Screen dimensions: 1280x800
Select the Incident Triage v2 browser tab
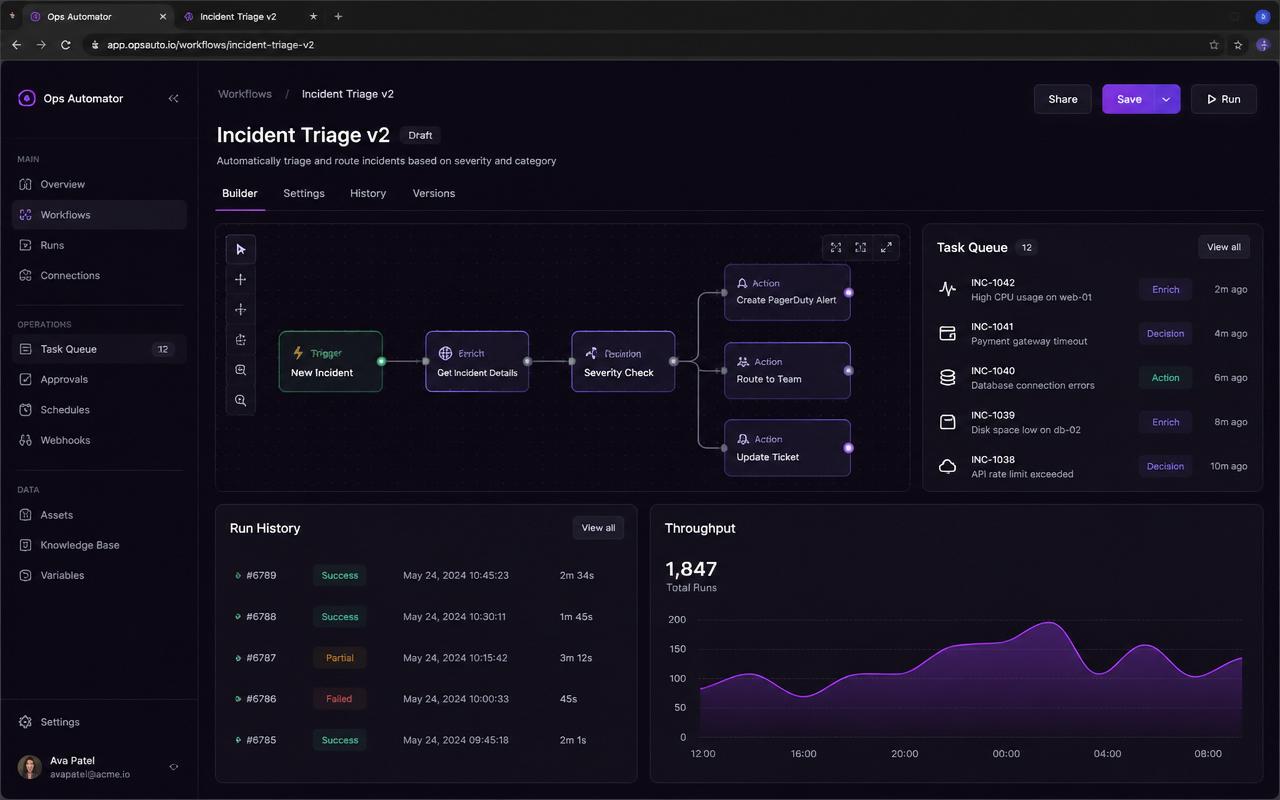click(x=249, y=16)
